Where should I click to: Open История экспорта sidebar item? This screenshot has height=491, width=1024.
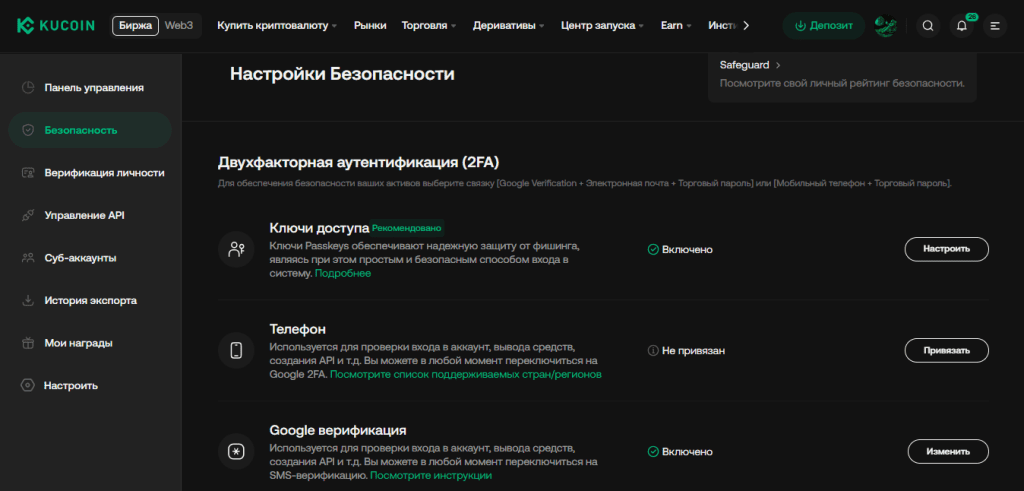click(90, 301)
